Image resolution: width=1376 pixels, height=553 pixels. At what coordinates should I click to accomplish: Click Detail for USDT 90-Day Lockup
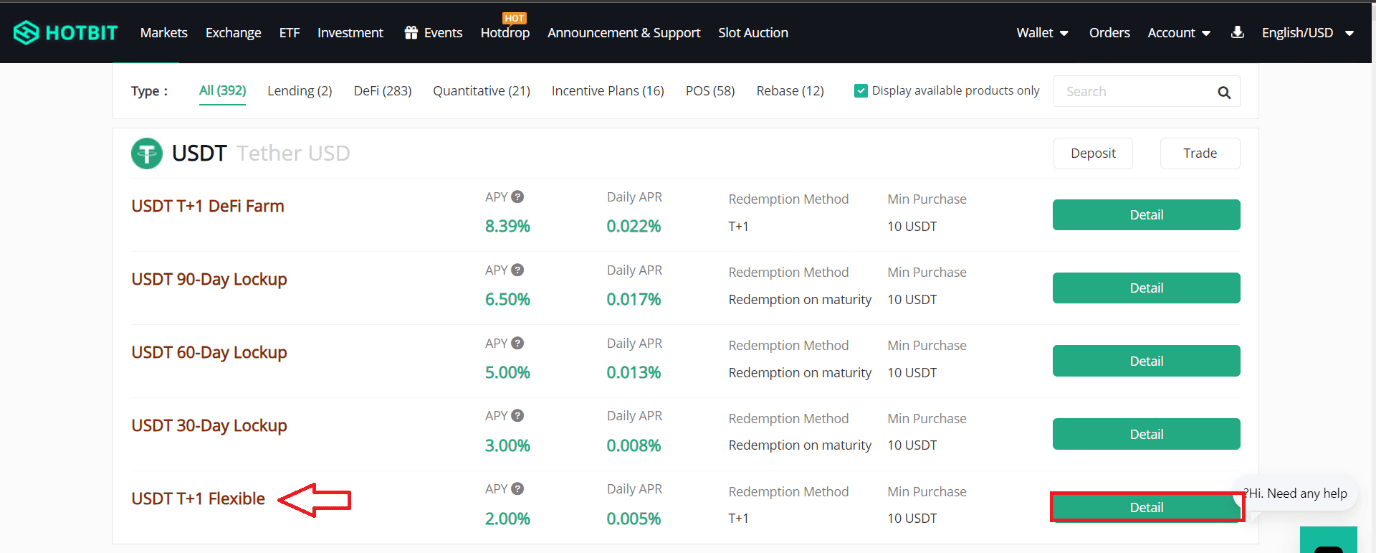point(1147,287)
